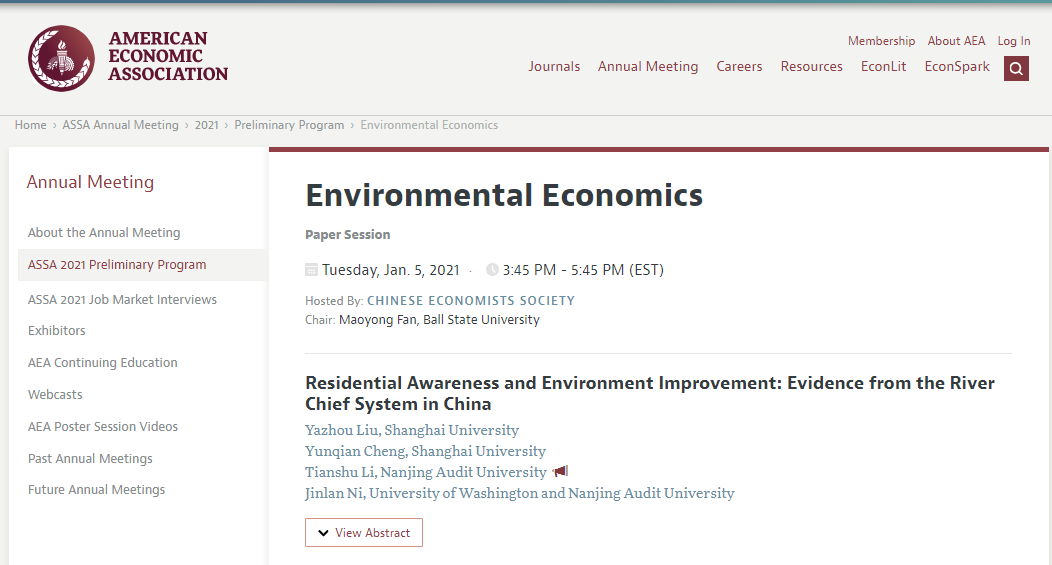Open the Membership link

(882, 41)
